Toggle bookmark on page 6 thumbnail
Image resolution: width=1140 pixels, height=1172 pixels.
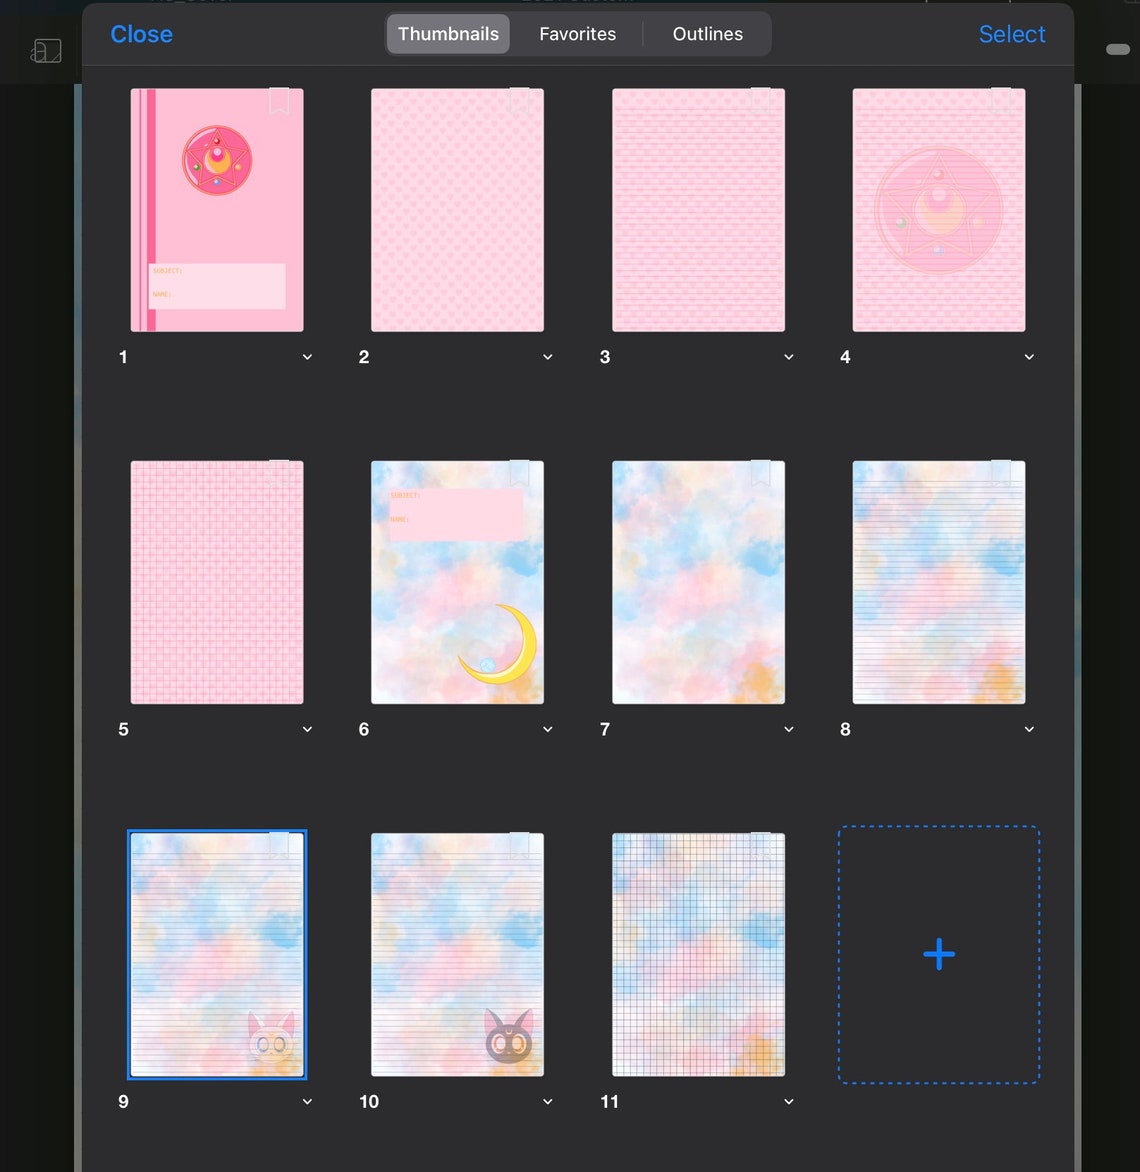(520, 473)
